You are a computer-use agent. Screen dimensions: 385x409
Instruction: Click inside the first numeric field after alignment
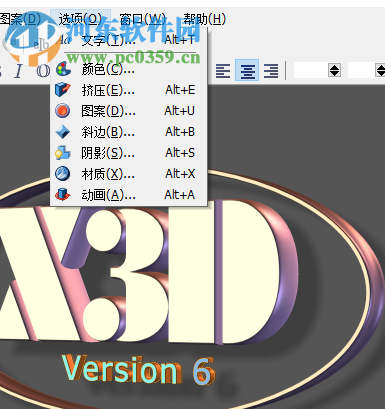click(311, 70)
